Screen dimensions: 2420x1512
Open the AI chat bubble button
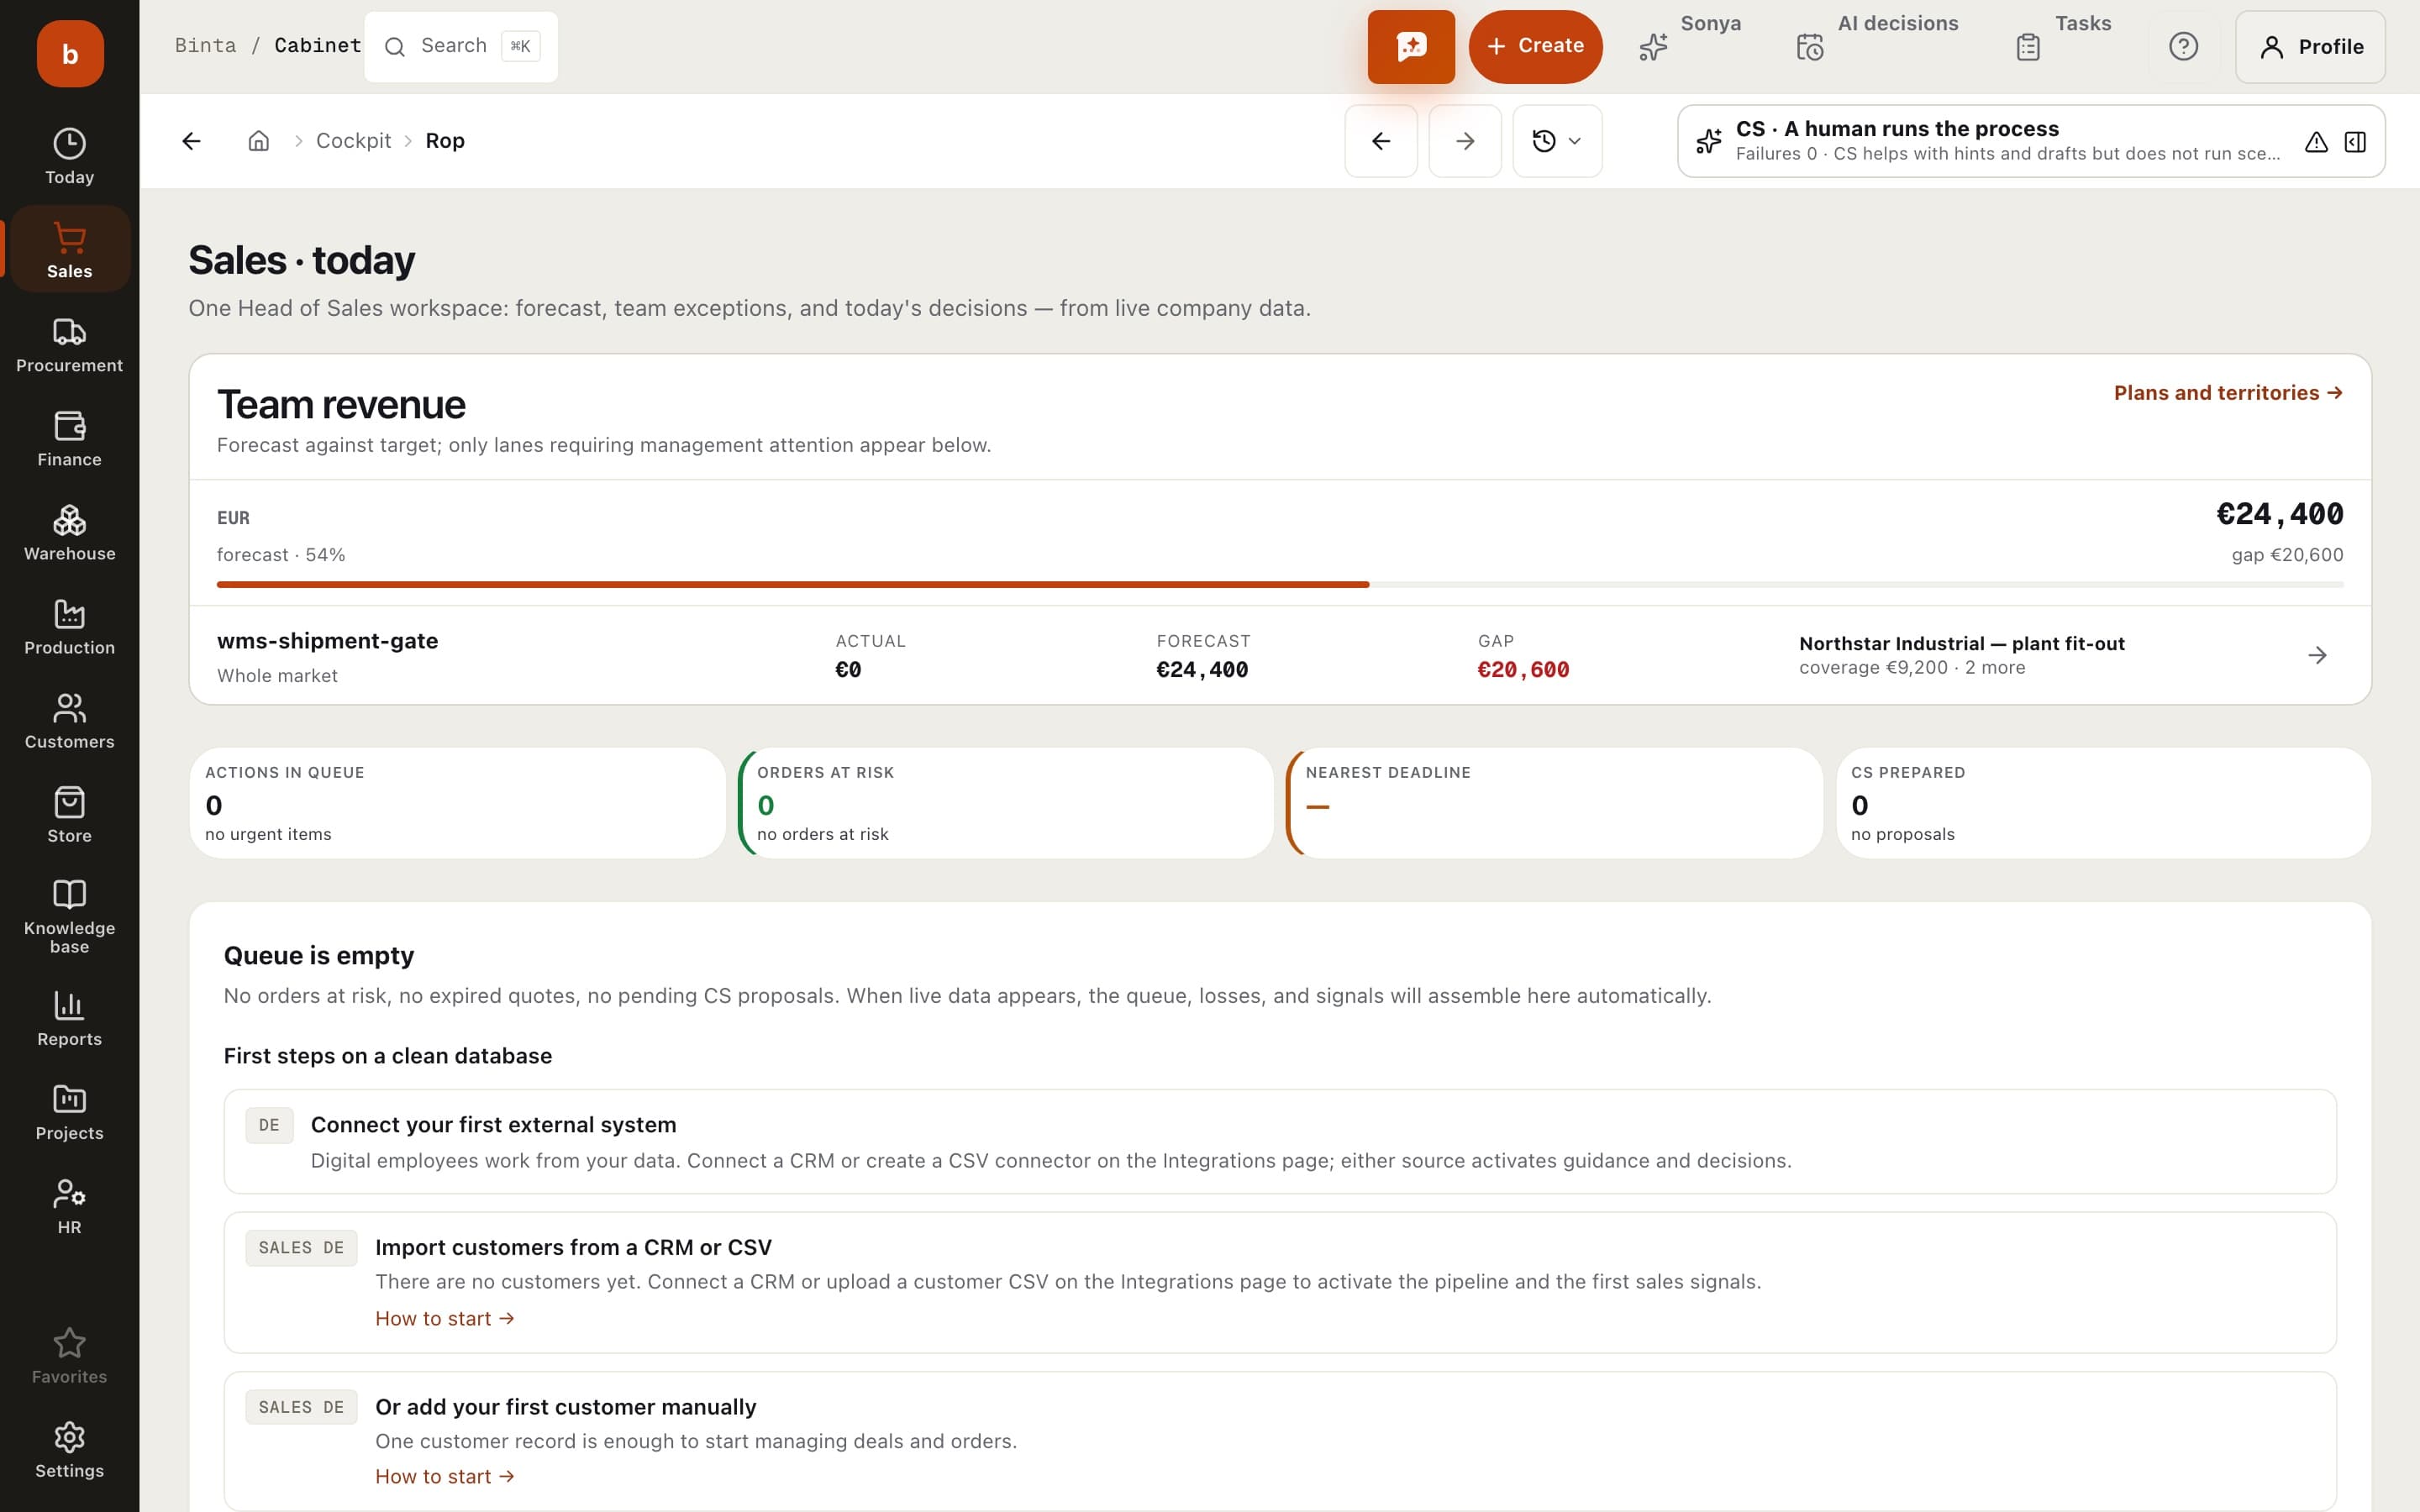(1411, 47)
